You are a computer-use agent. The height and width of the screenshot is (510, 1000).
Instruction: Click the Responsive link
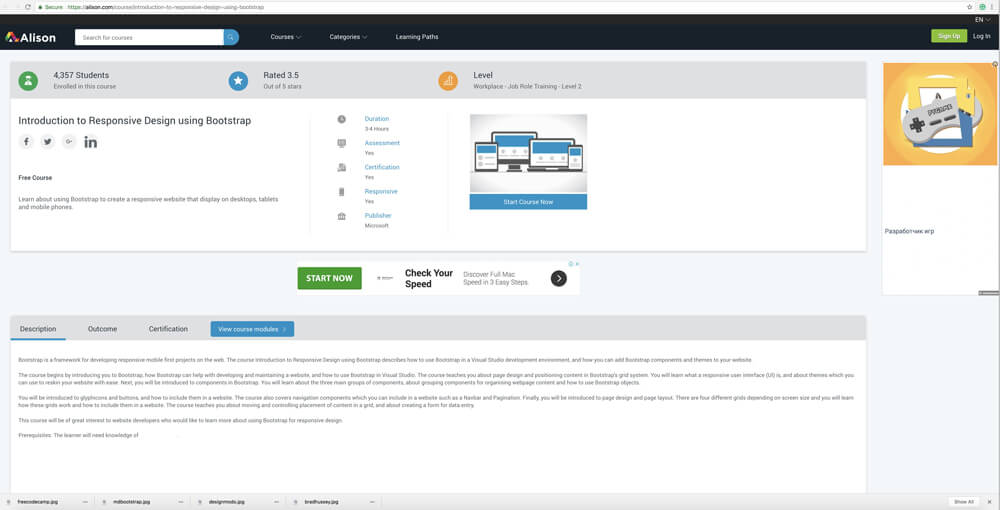[381, 192]
